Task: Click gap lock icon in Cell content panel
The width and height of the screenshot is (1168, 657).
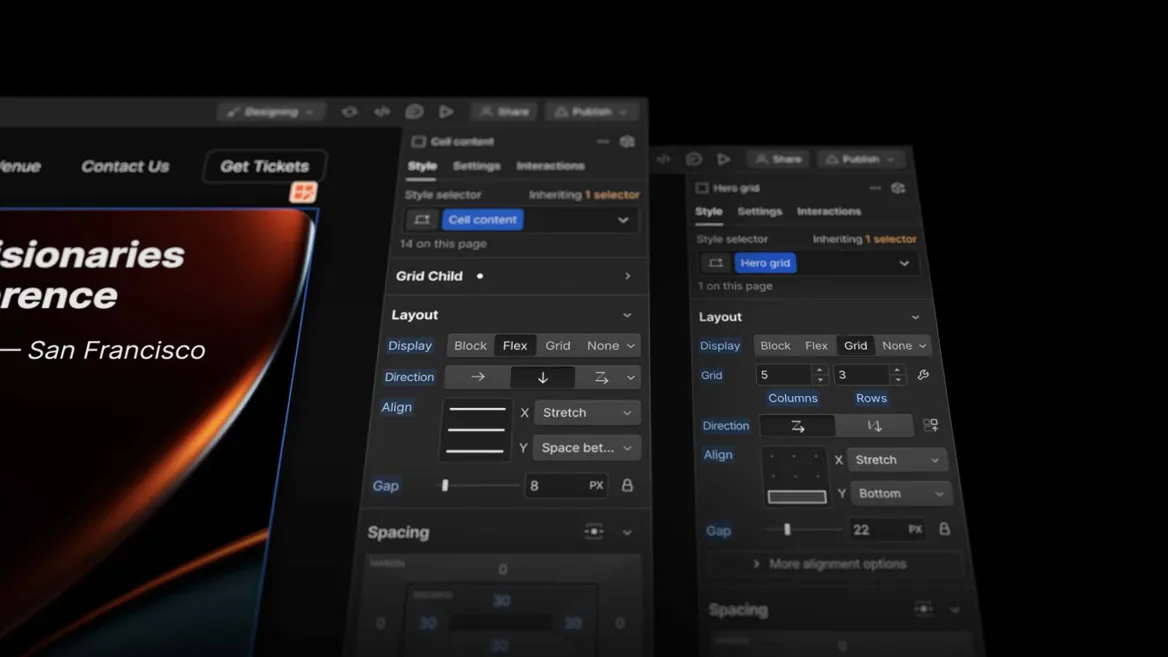Action: [x=627, y=486]
